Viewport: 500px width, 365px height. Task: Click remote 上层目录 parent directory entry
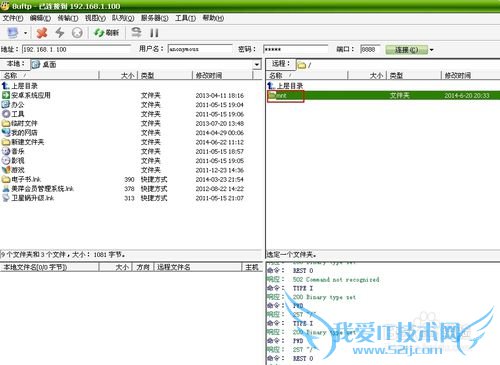[x=285, y=86]
